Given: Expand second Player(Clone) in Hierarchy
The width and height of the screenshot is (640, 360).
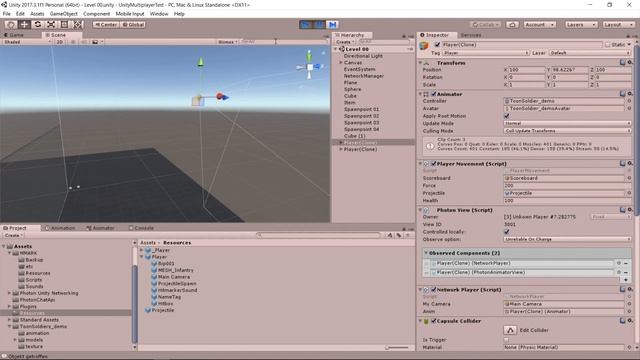Looking at the screenshot, I should point(341,149).
